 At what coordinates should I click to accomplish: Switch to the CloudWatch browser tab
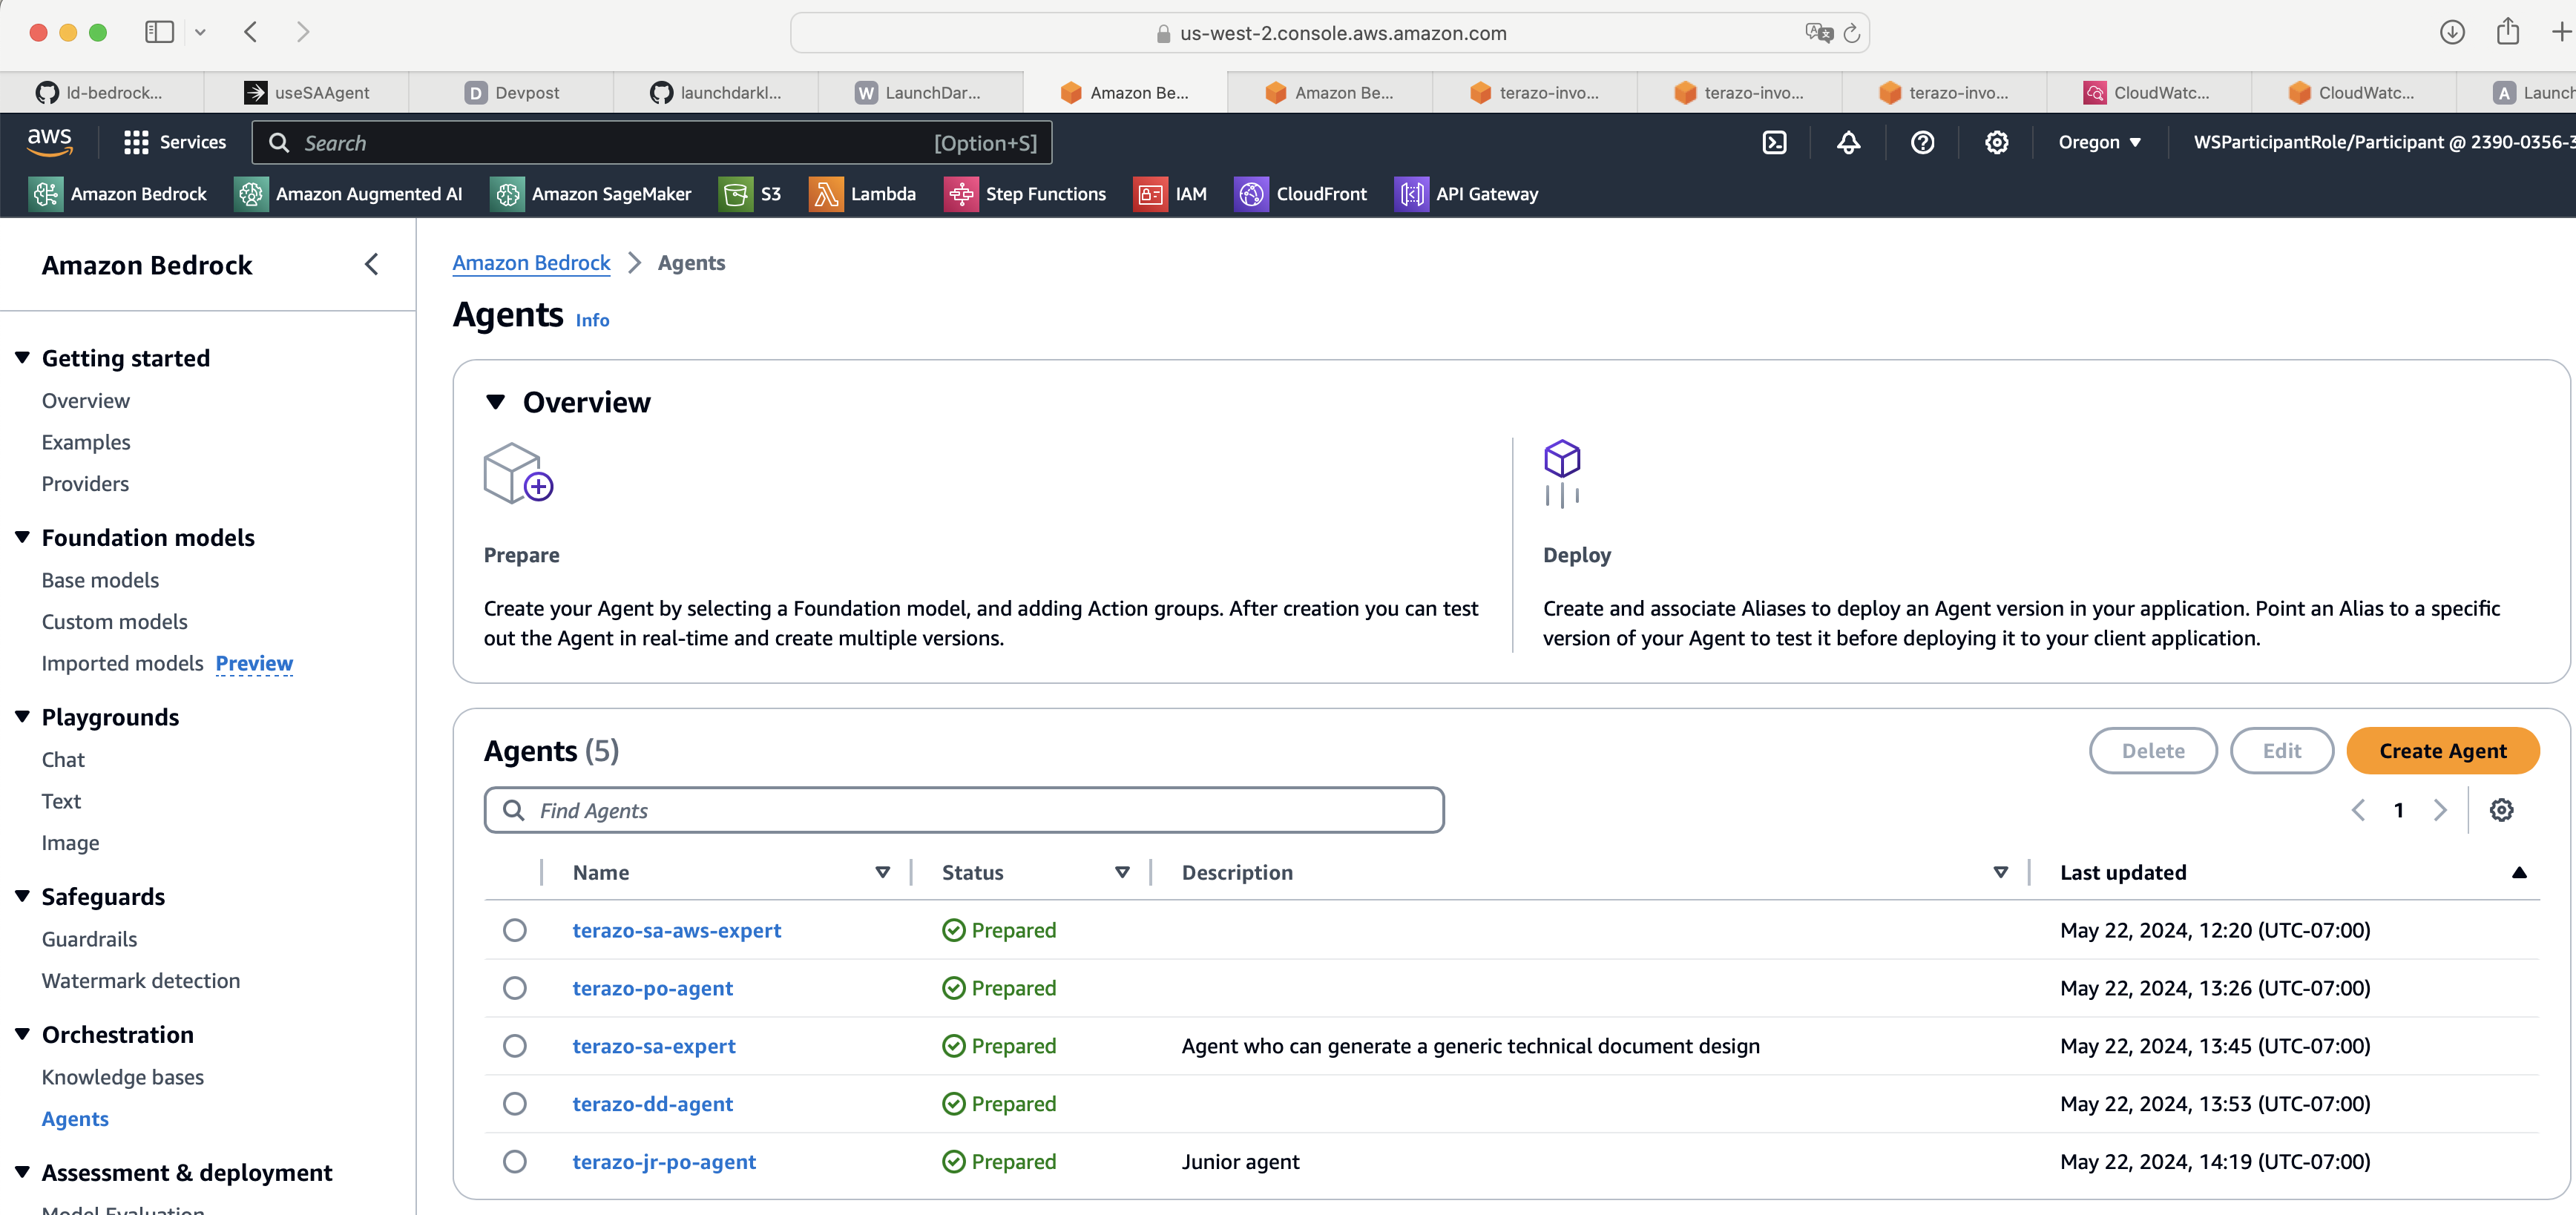tap(2149, 92)
